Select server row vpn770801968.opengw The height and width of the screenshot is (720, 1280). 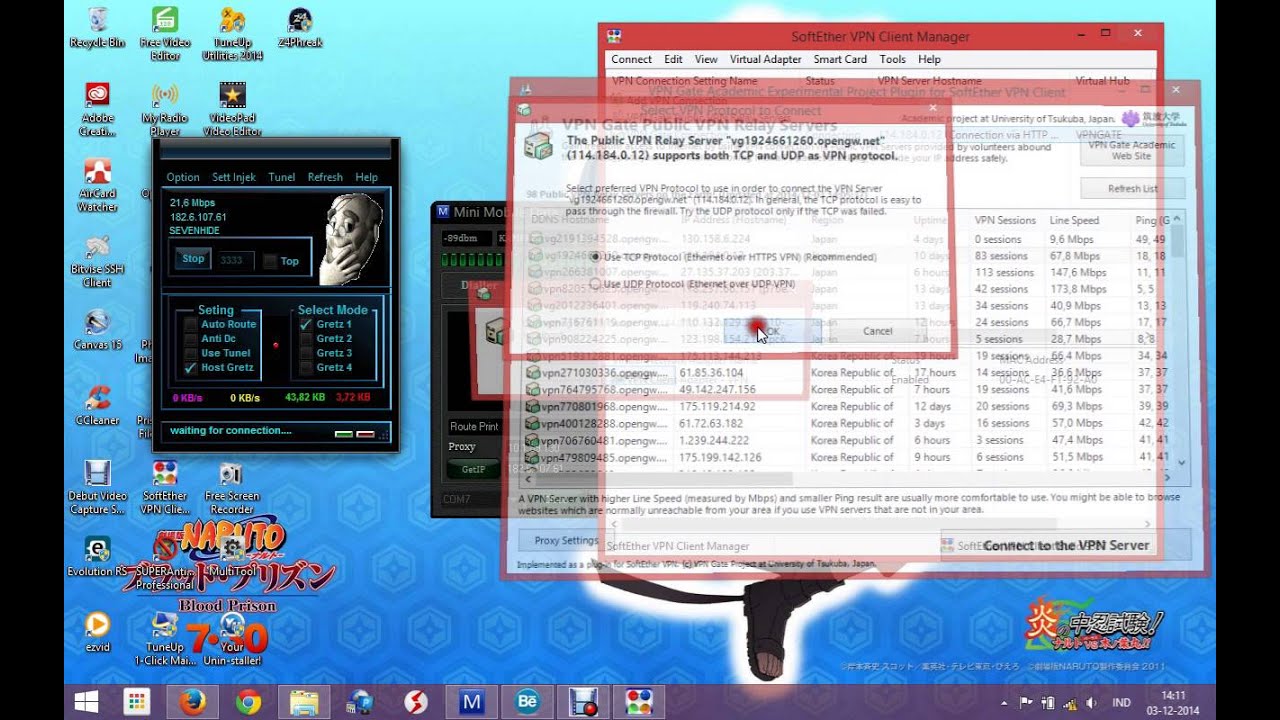pos(850,406)
